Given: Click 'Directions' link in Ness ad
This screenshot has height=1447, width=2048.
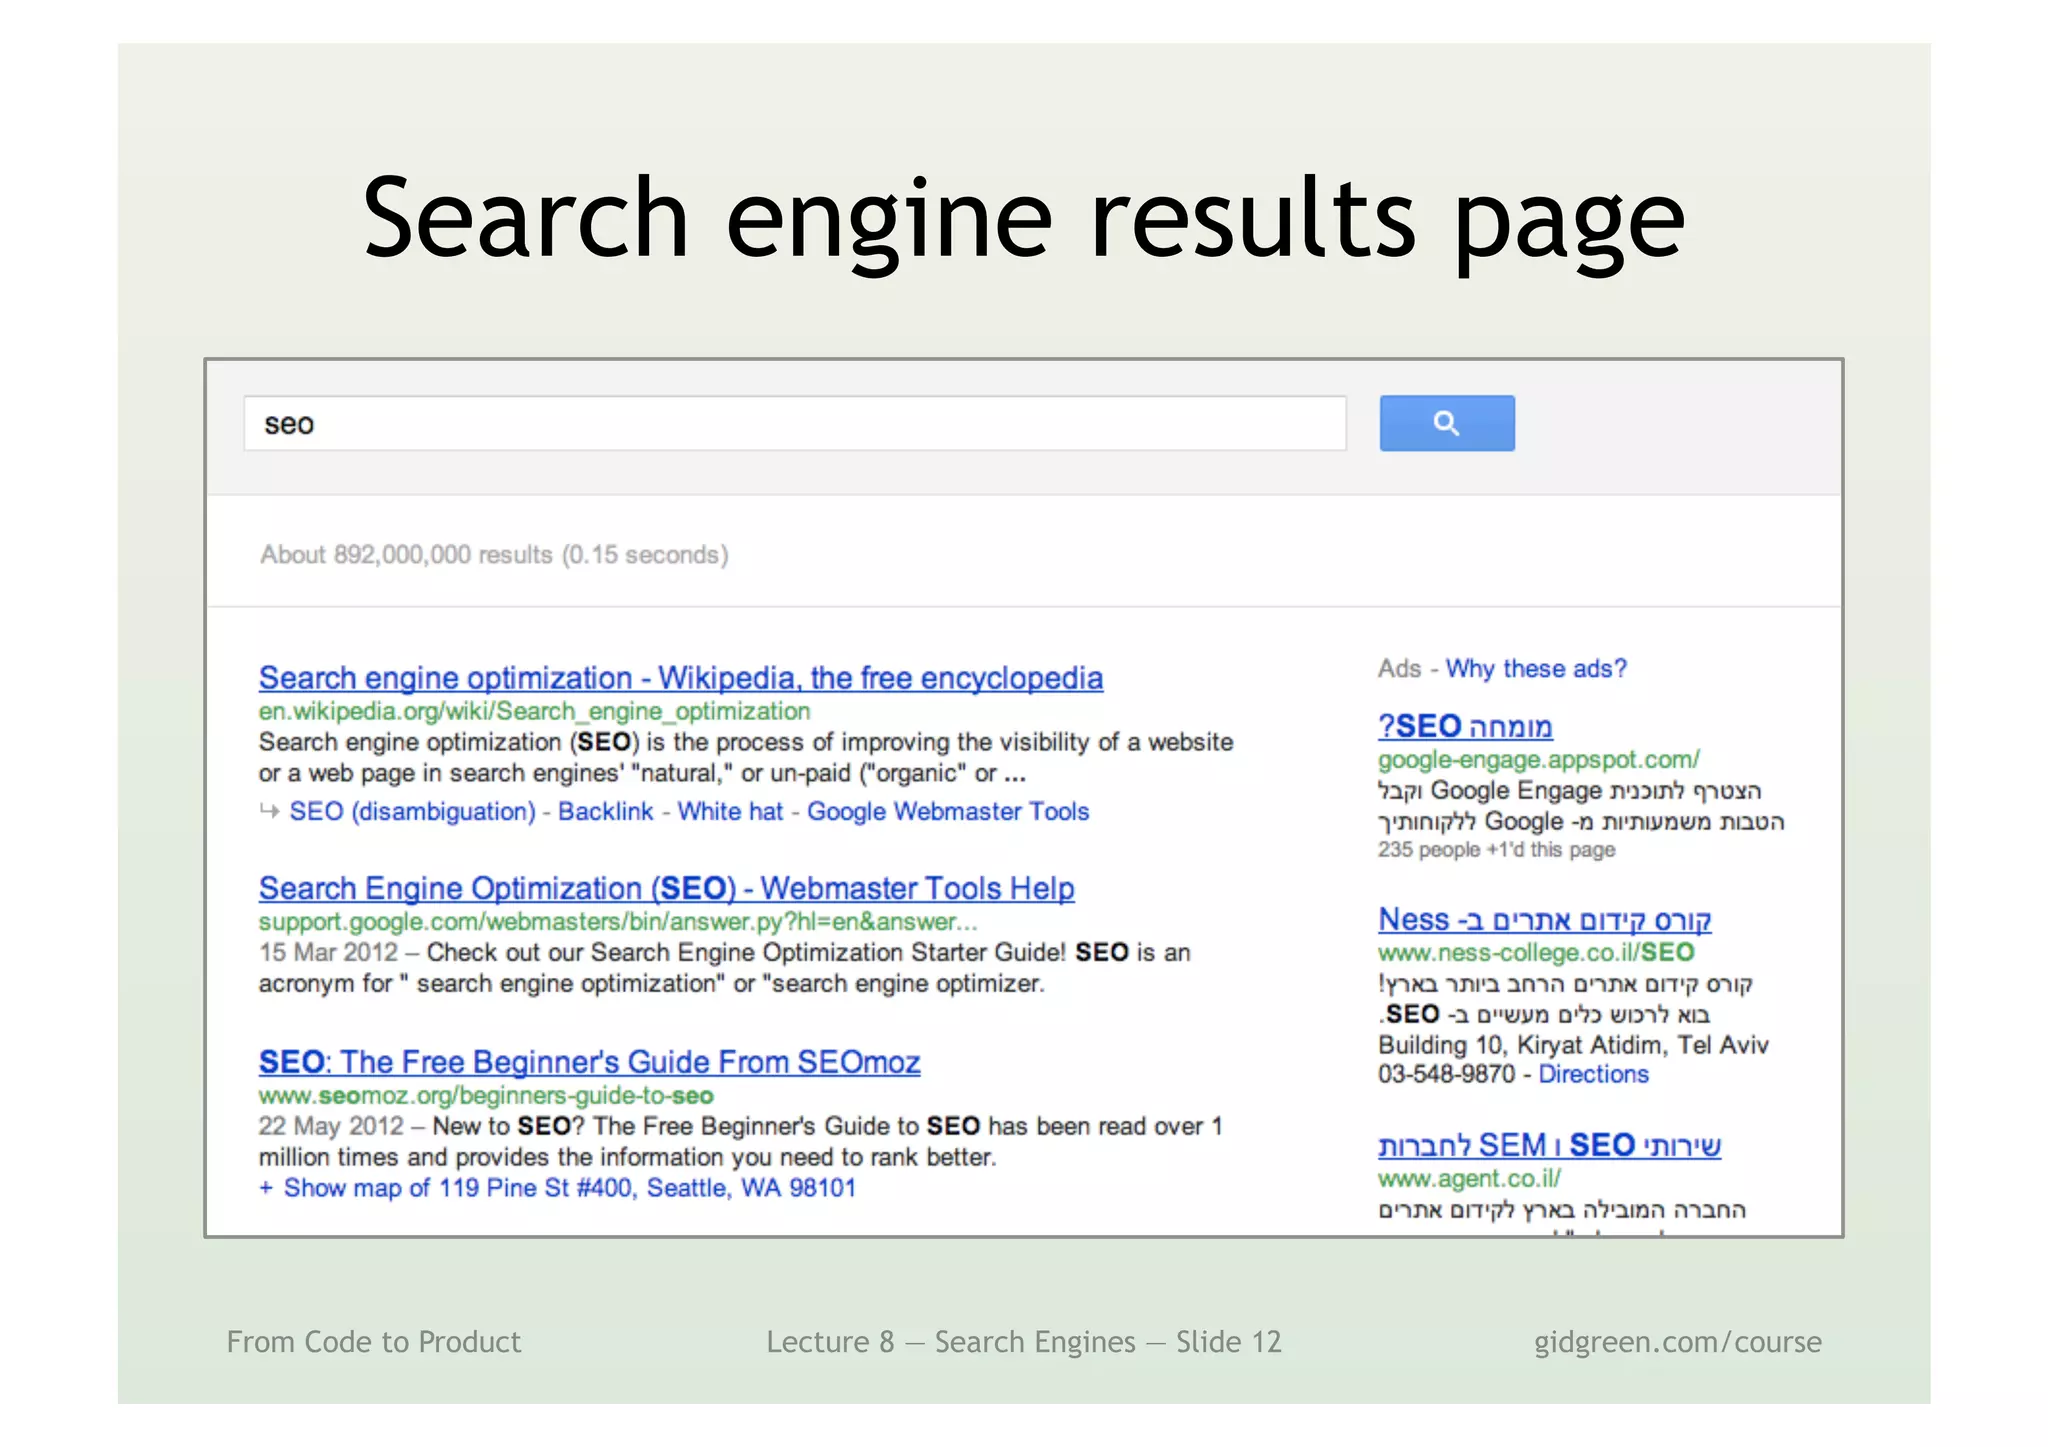Looking at the screenshot, I should (1593, 1074).
